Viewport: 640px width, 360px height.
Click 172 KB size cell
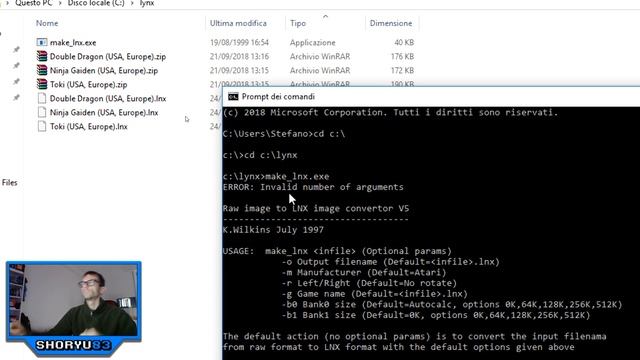point(402,70)
